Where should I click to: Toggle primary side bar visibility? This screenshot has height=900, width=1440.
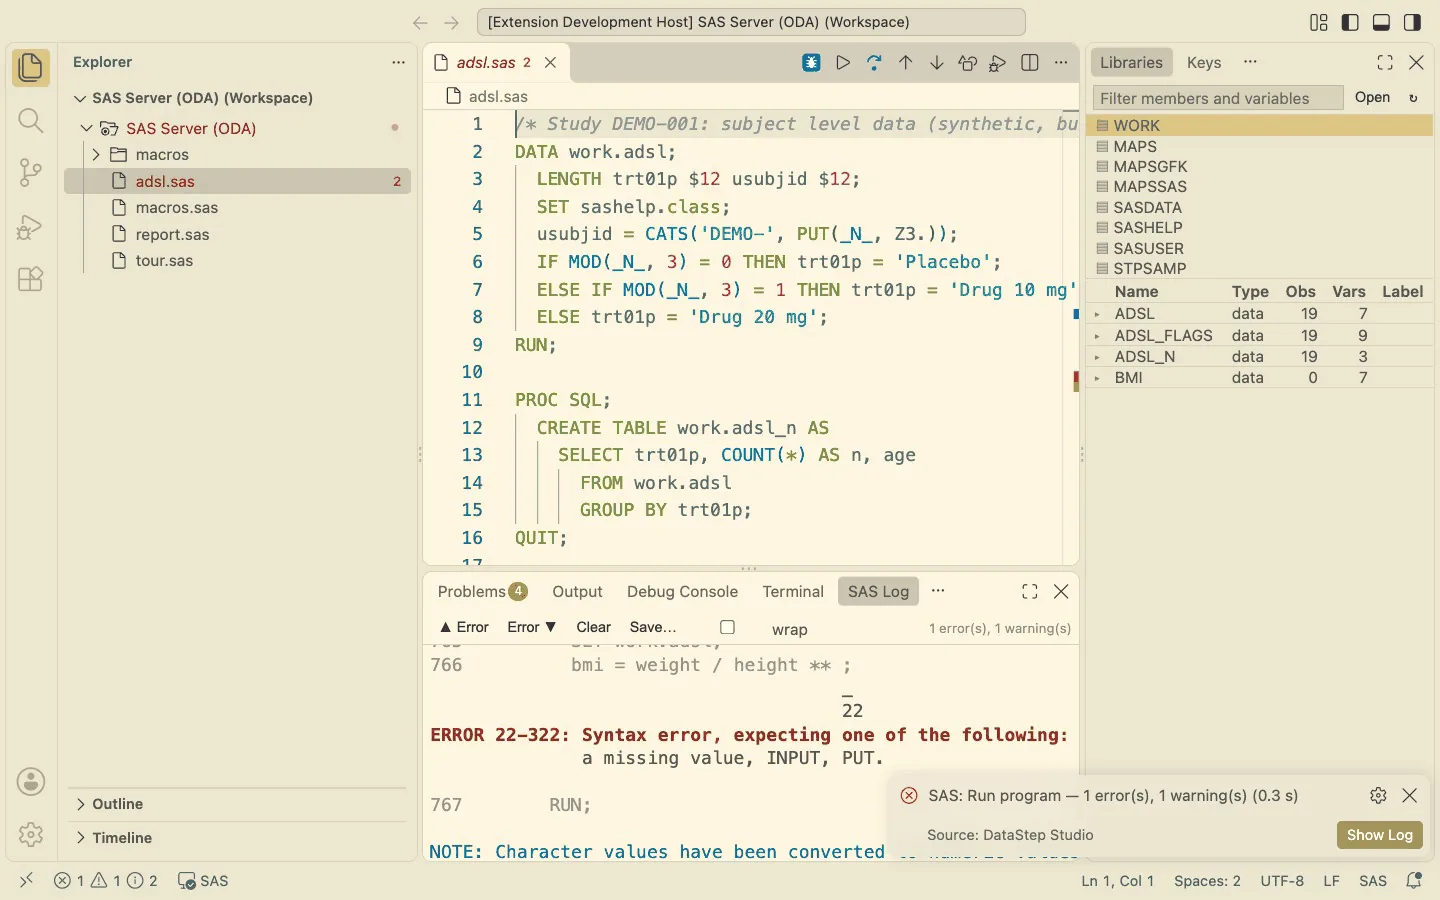[x=1350, y=22]
